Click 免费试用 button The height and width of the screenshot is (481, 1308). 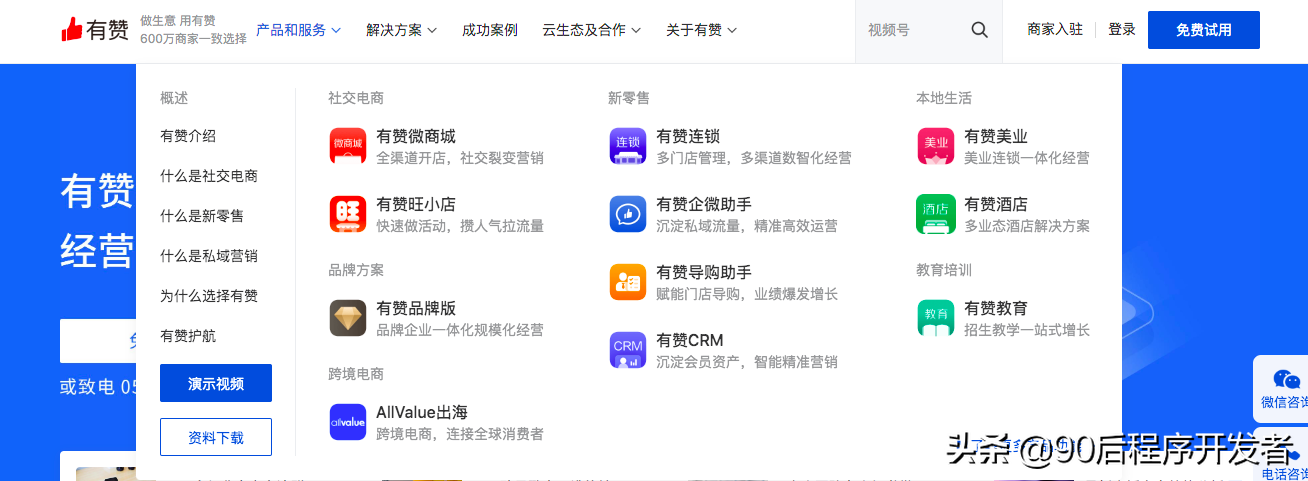[x=1204, y=30]
